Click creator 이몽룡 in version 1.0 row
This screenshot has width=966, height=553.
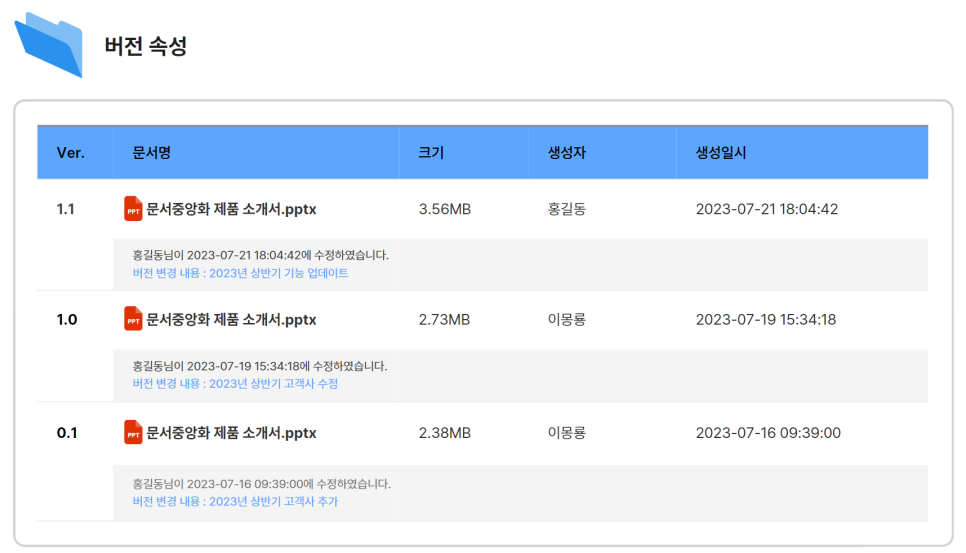point(567,320)
